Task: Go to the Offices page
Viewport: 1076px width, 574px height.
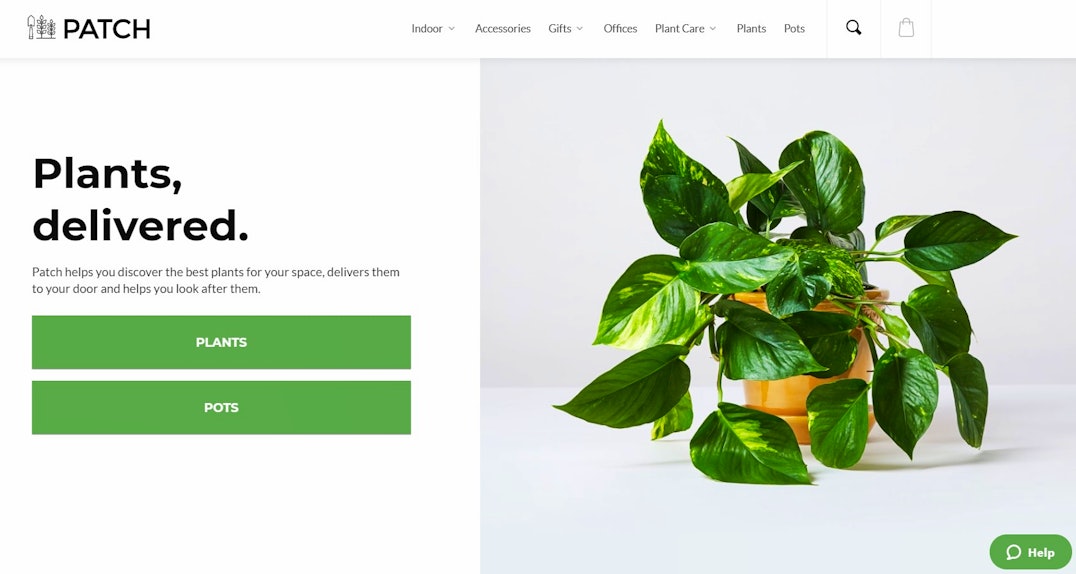Action: 620,29
